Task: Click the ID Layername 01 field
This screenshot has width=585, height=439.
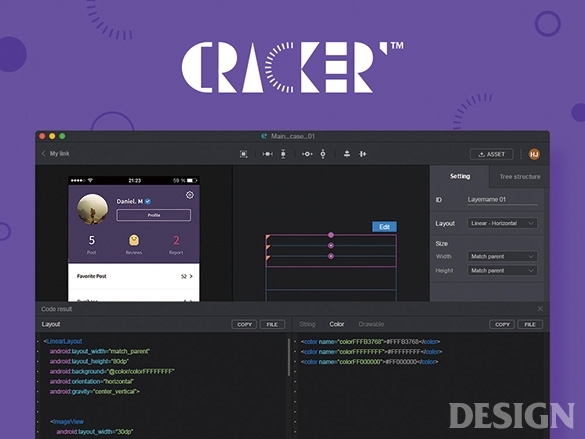Action: click(502, 200)
